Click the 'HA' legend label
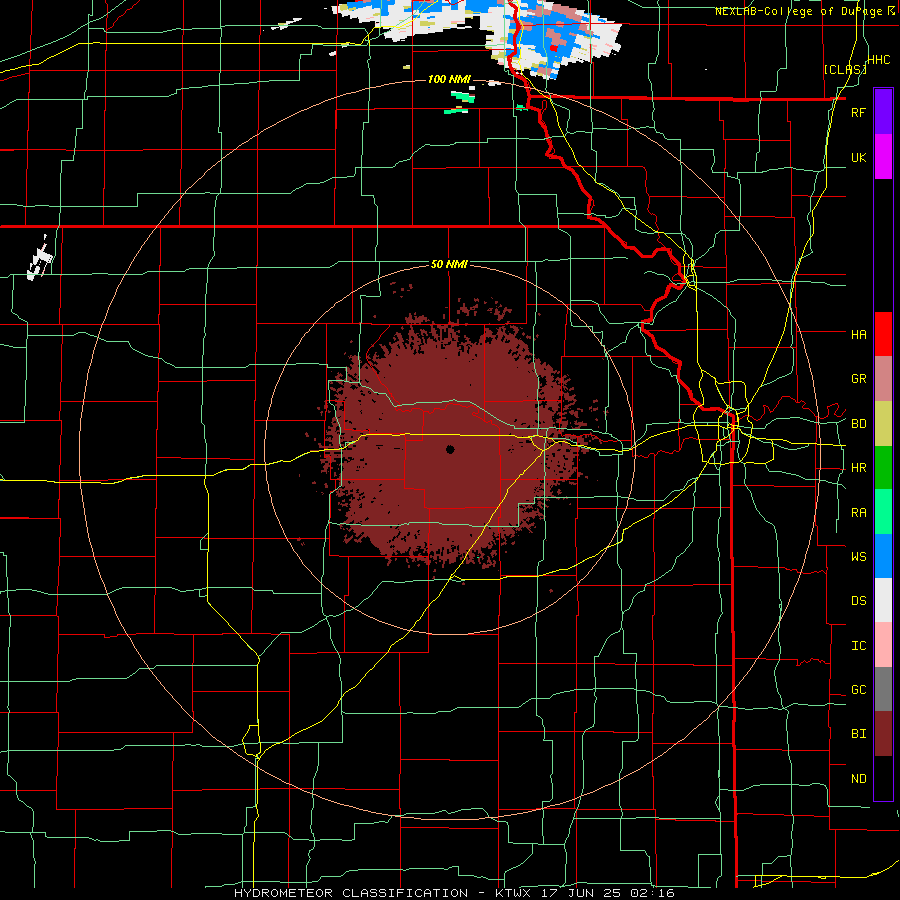The image size is (900, 900). 858,334
